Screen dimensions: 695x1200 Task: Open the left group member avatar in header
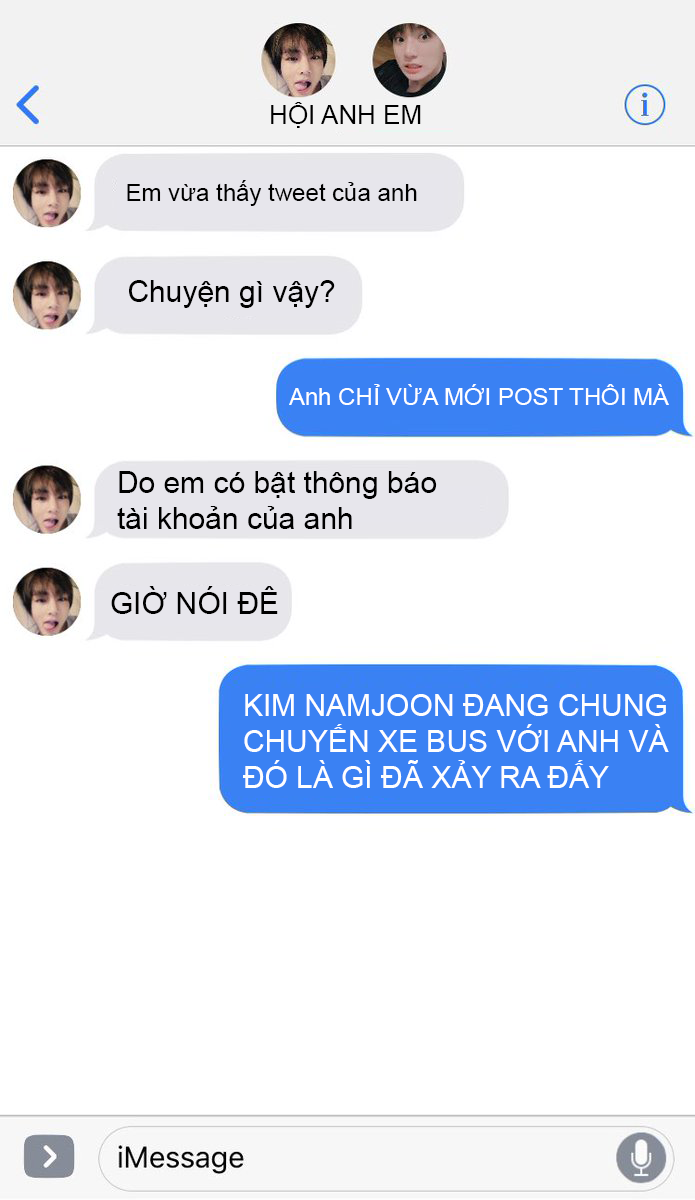click(x=298, y=60)
